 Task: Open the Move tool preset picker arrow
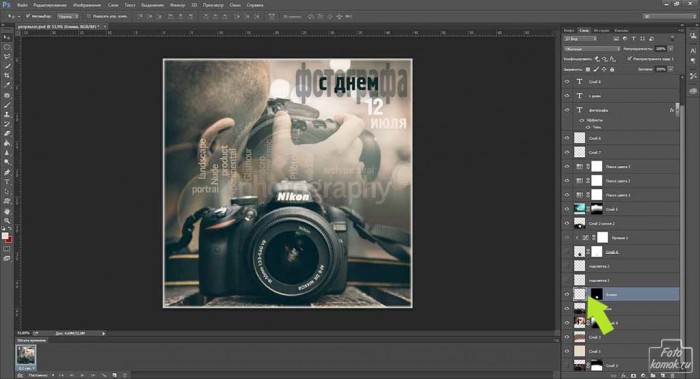(18, 16)
